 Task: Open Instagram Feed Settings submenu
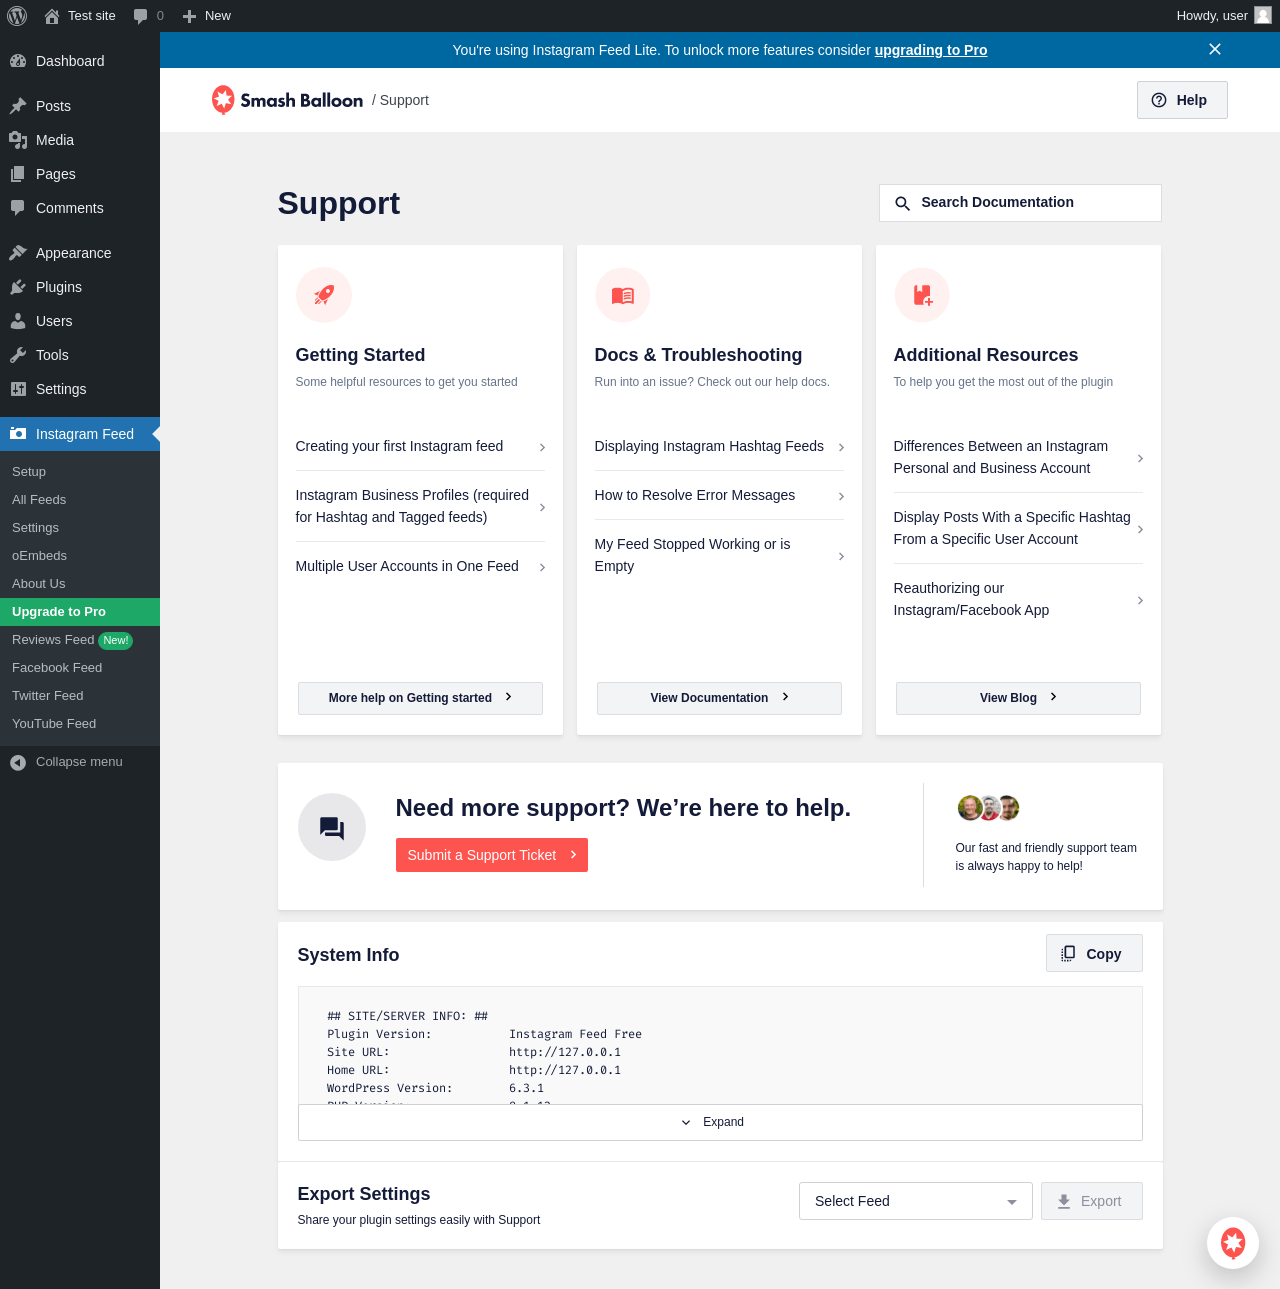coord(80,528)
